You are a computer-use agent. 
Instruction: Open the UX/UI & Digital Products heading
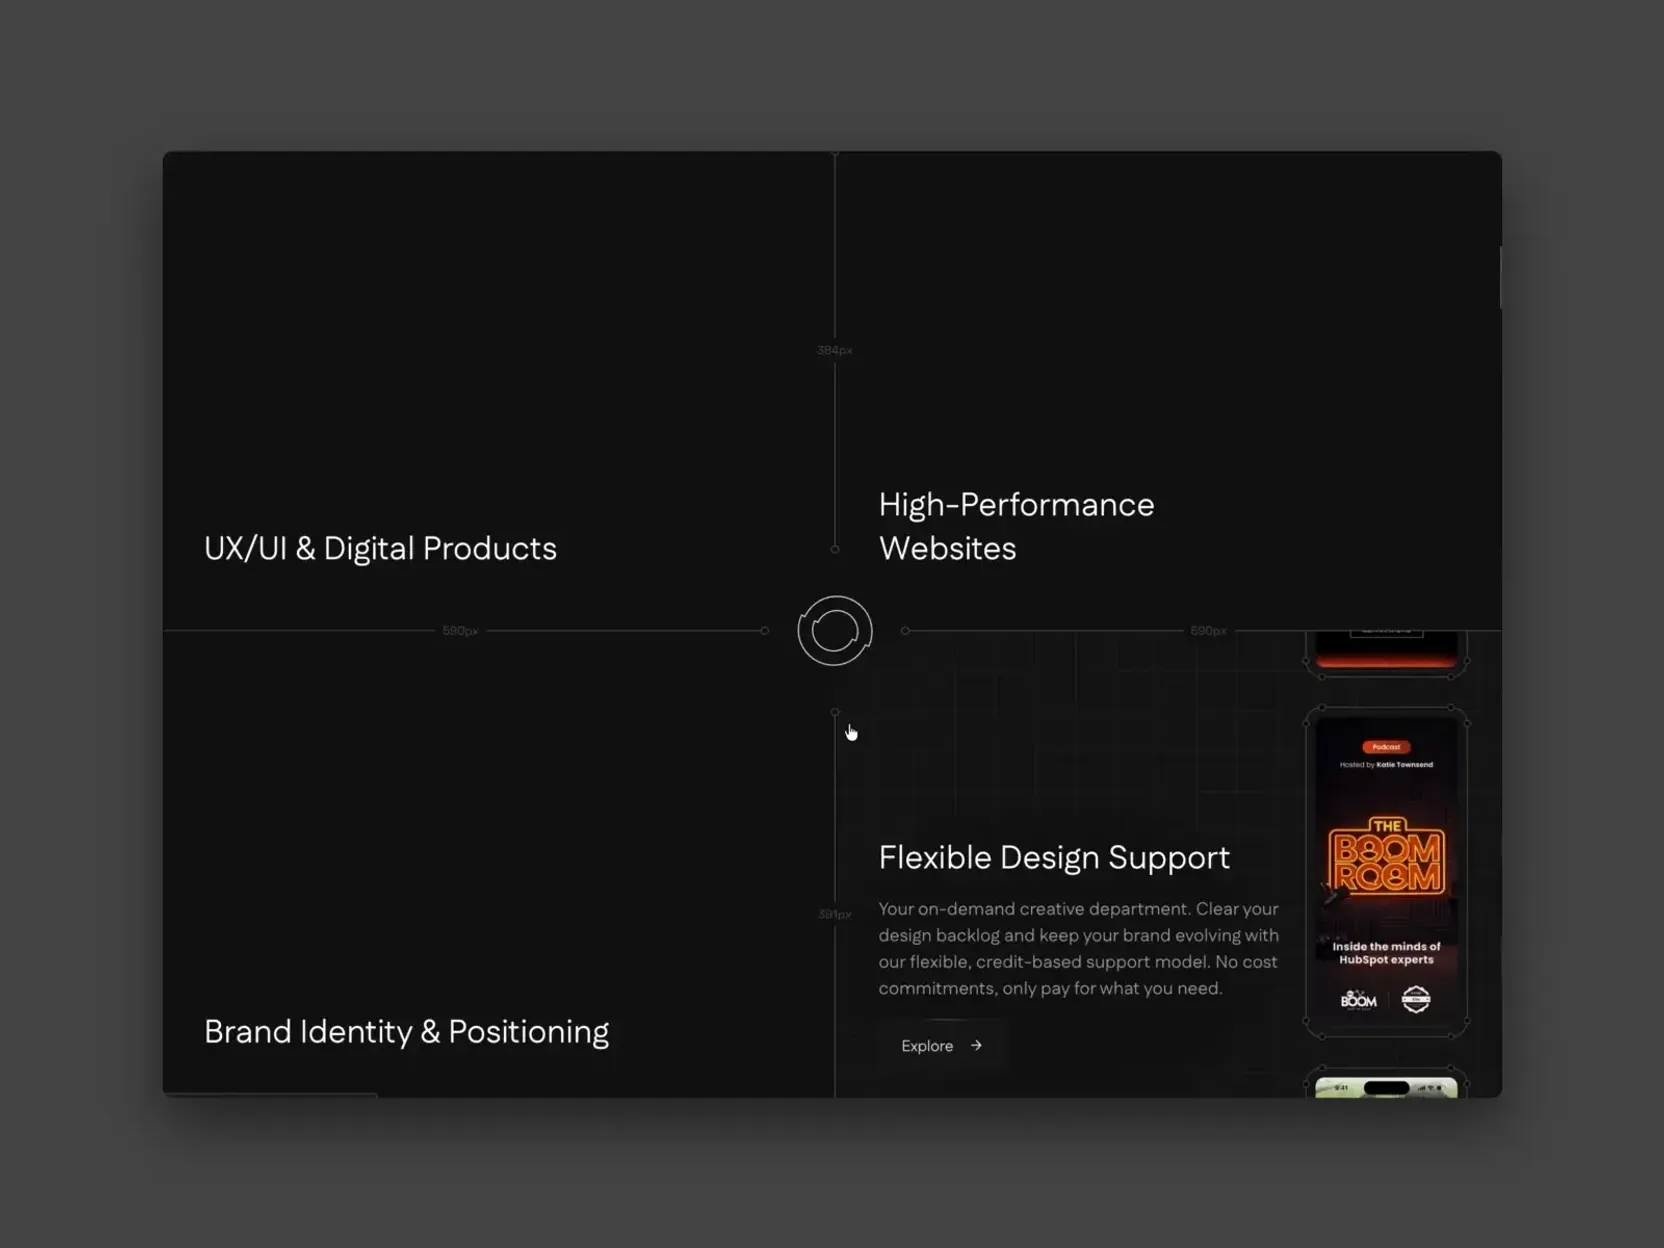click(380, 548)
